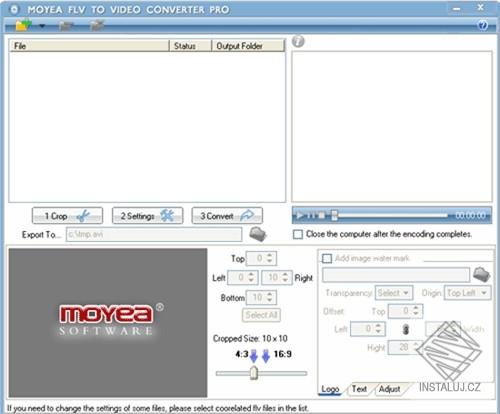Screen dimensions: 500x414
Task: Click the Right crop value field
Action: tap(271, 277)
